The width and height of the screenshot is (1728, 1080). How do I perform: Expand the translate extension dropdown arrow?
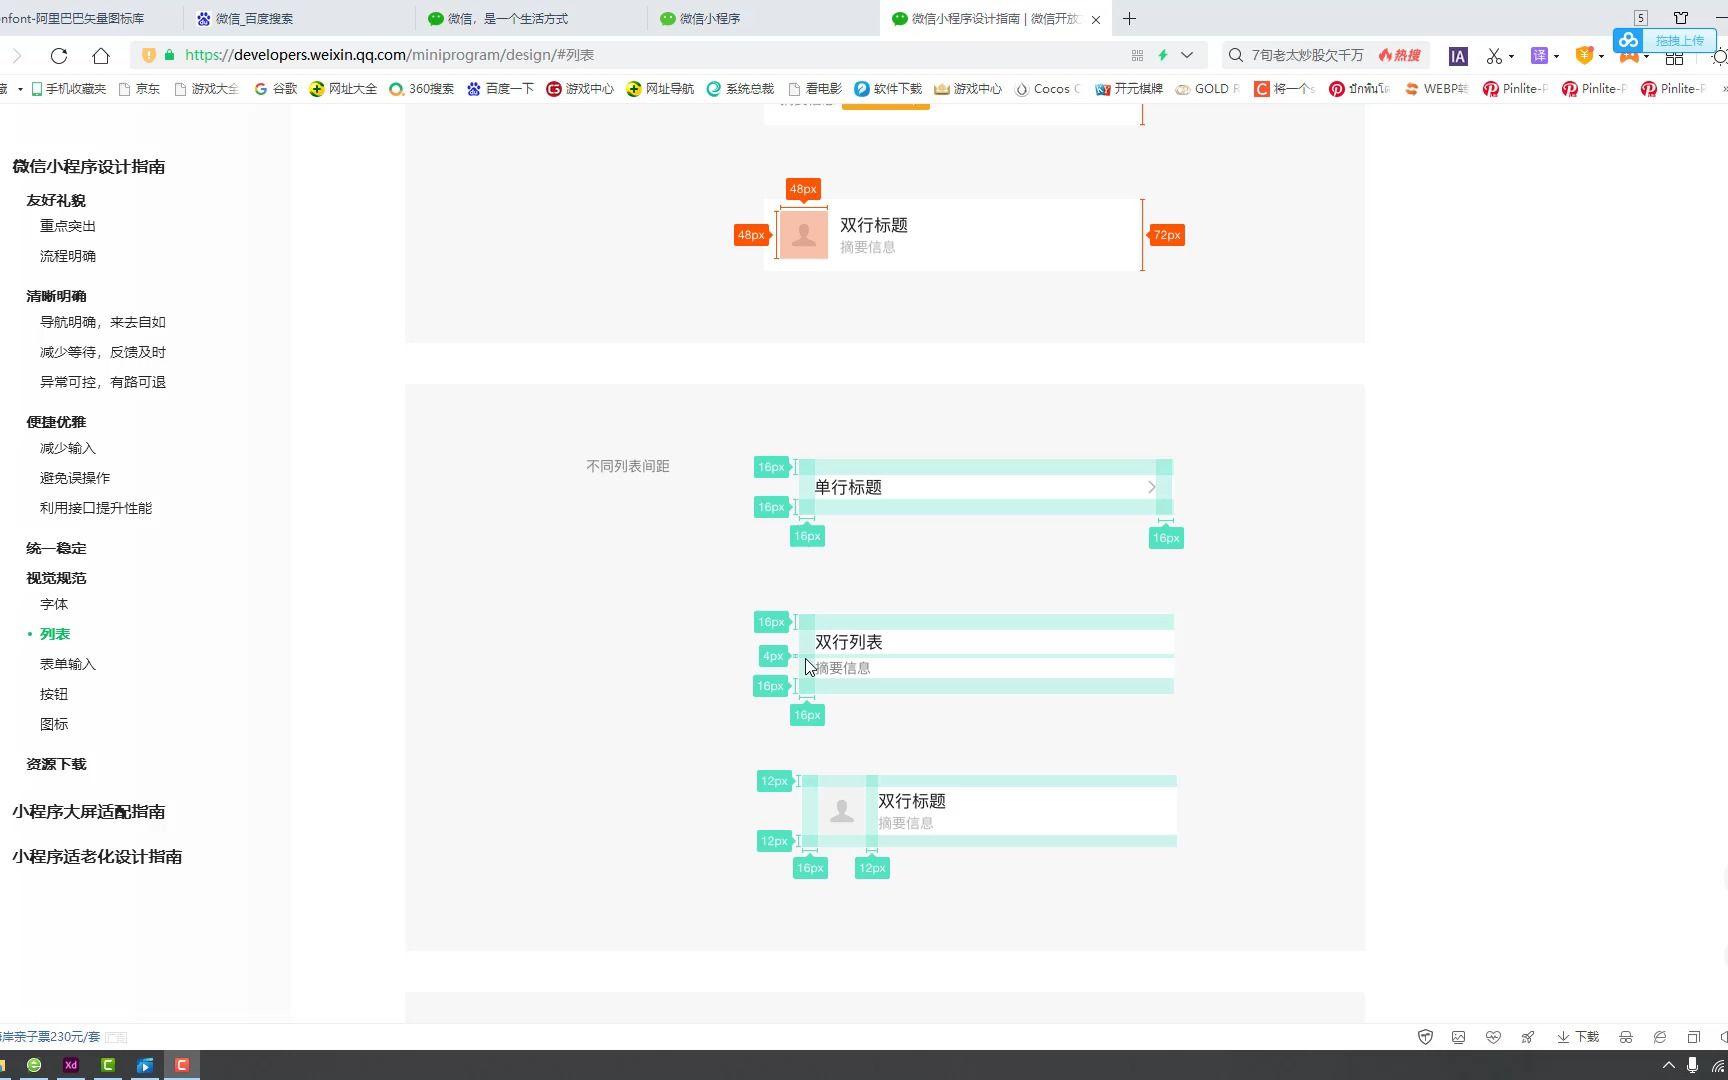[1556, 57]
